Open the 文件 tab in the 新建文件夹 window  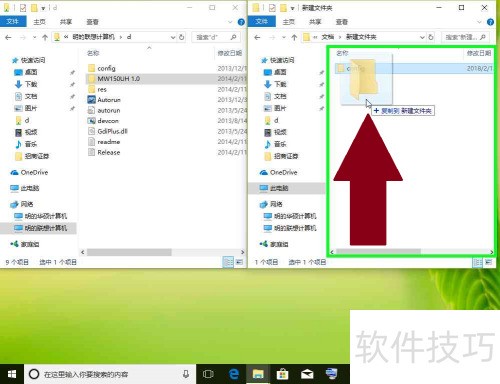(x=262, y=22)
